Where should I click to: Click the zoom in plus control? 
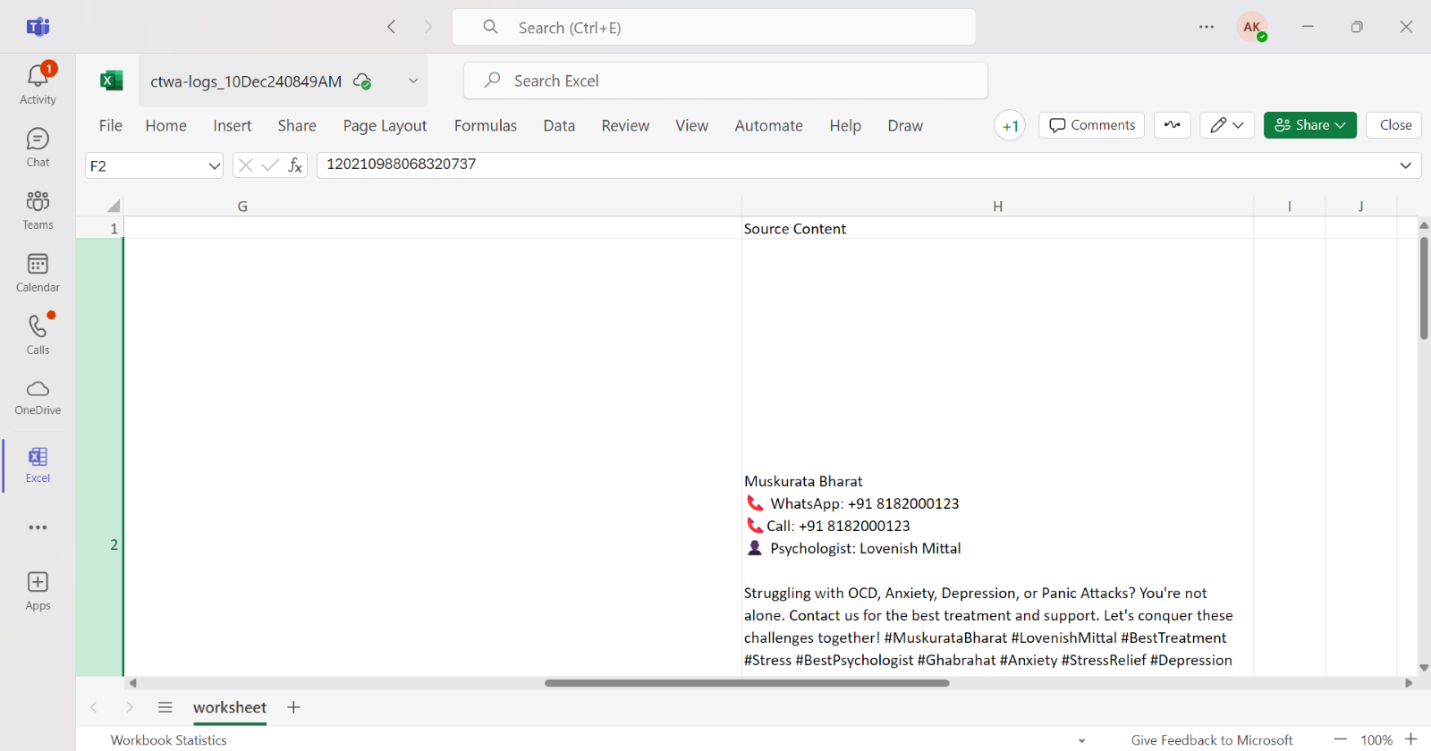[x=1410, y=740]
